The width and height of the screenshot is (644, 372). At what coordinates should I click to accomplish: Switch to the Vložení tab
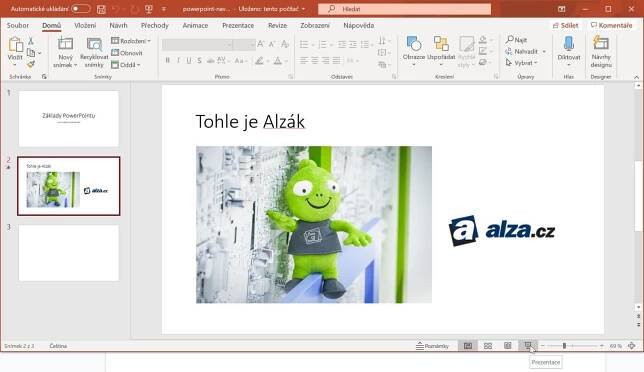click(85, 25)
